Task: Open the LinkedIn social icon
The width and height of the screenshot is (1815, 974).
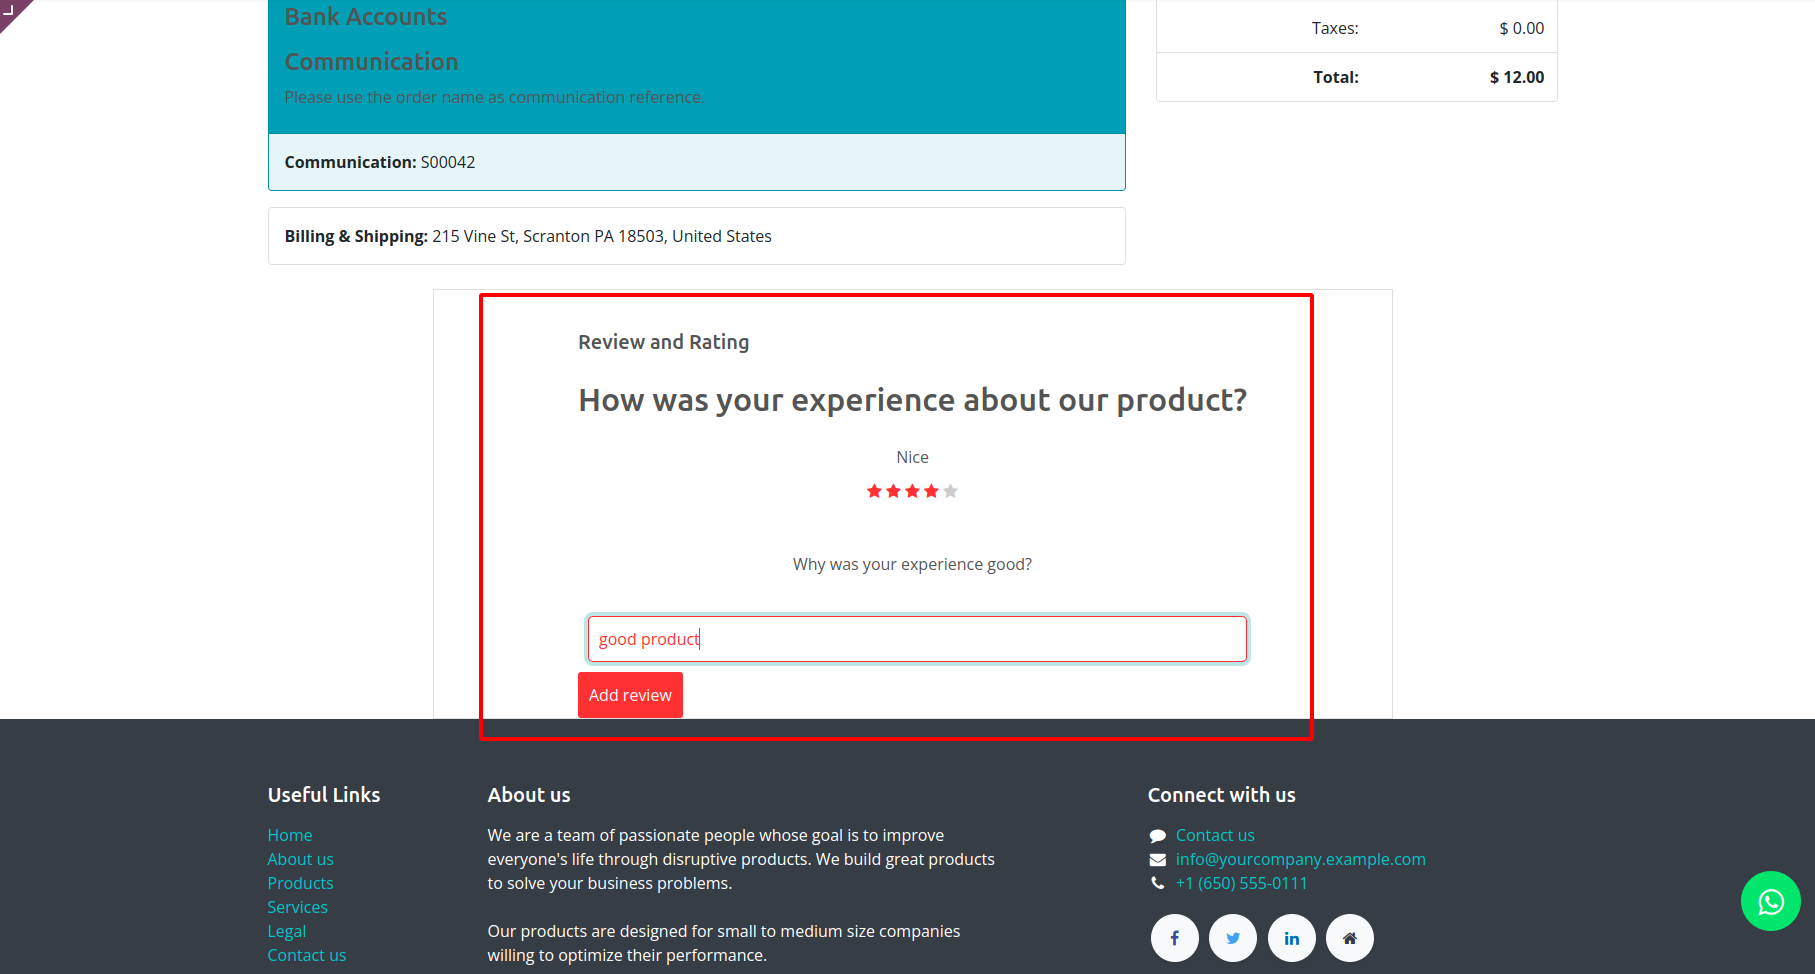Action: pyautogui.click(x=1292, y=938)
